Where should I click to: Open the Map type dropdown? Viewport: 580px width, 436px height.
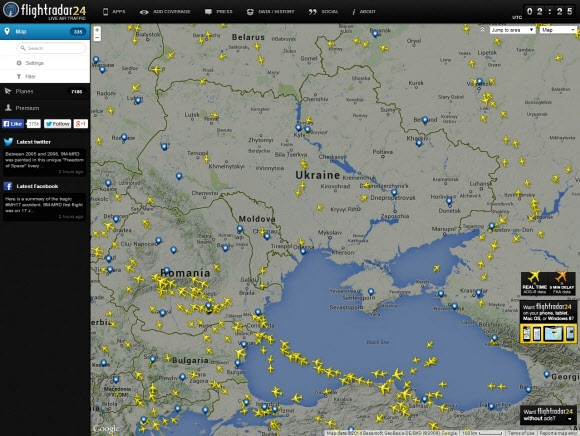[558, 30]
